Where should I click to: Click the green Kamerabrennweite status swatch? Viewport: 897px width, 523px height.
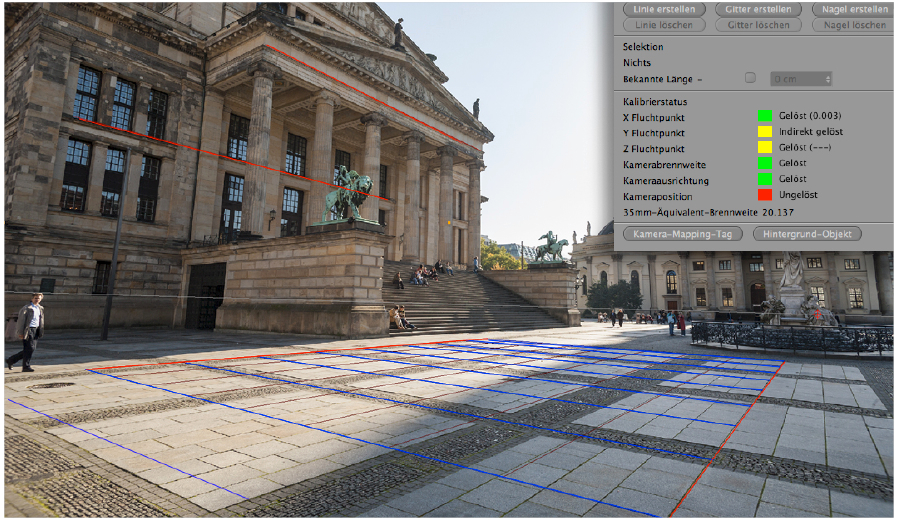(765, 163)
